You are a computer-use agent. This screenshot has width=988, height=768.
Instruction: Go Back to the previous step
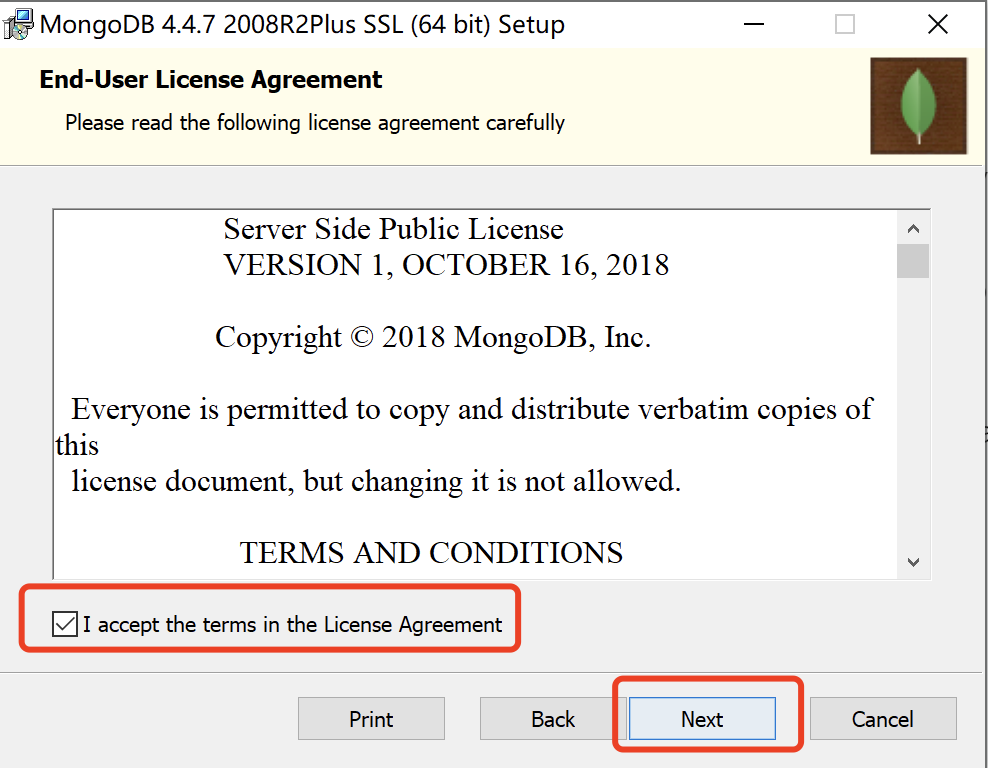(x=553, y=718)
